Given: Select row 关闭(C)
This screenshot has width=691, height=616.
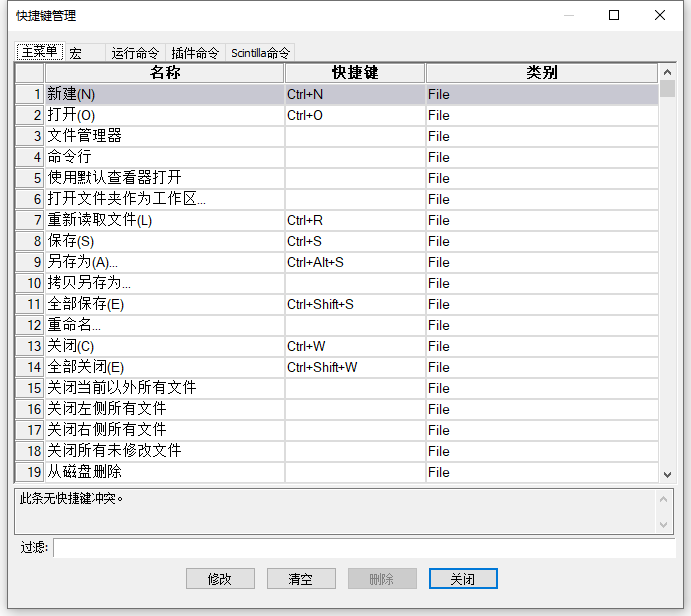Looking at the screenshot, I should tap(337, 346).
